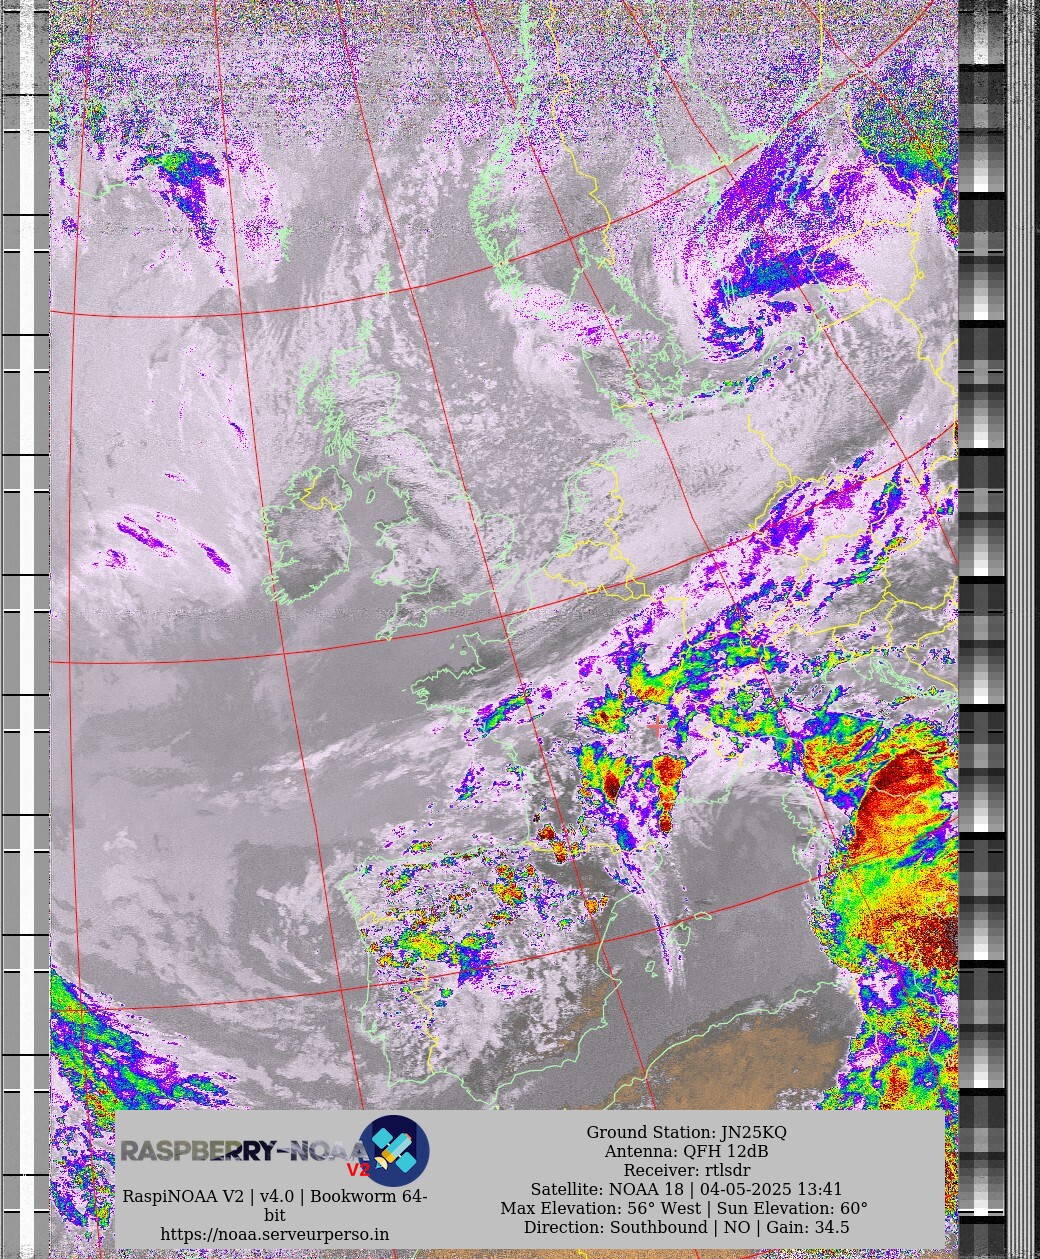Click the 'Satellite: NOAA 18' date line
Image resolution: width=1040 pixels, height=1259 pixels.
(x=686, y=1189)
